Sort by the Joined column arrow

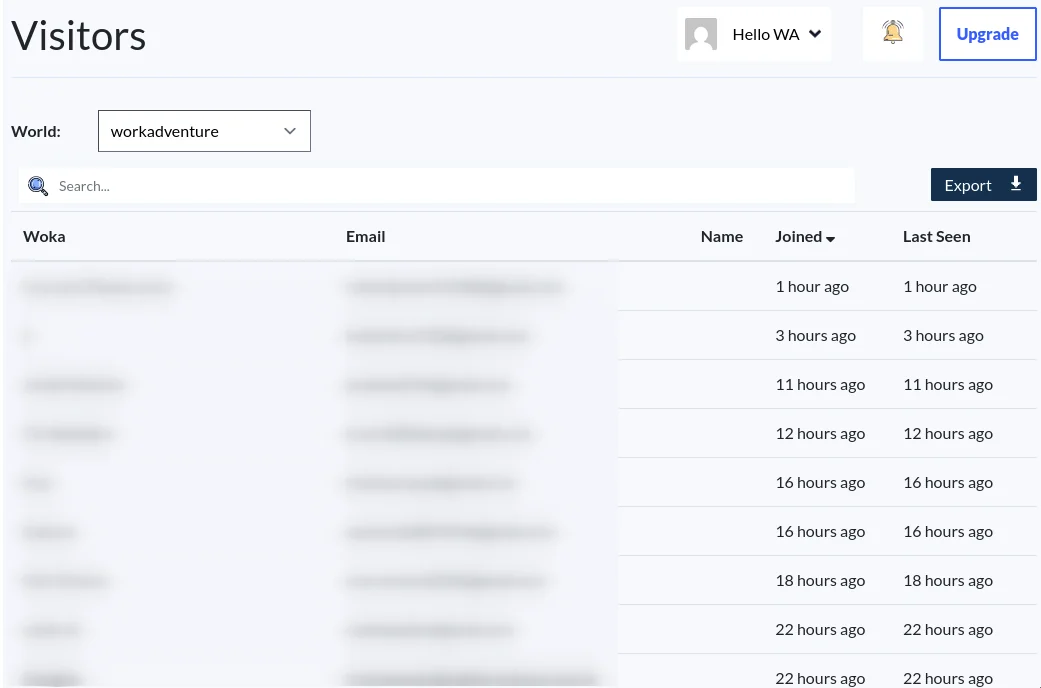[830, 238]
